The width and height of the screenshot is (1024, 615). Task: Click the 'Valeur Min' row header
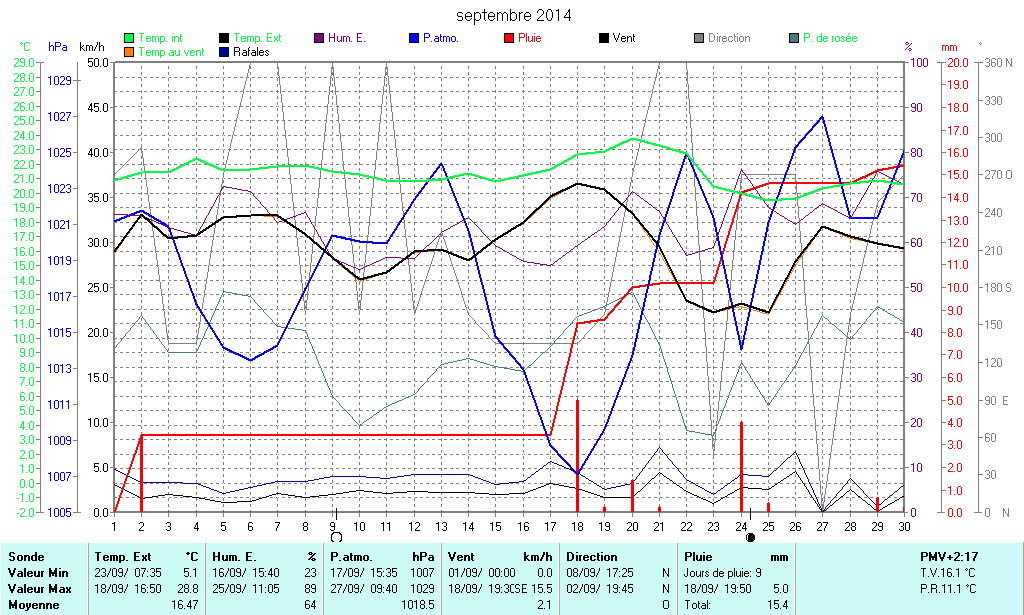click(38, 573)
